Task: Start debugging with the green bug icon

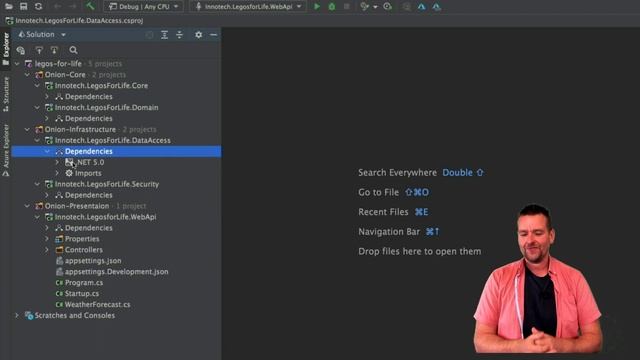Action: tap(332, 7)
